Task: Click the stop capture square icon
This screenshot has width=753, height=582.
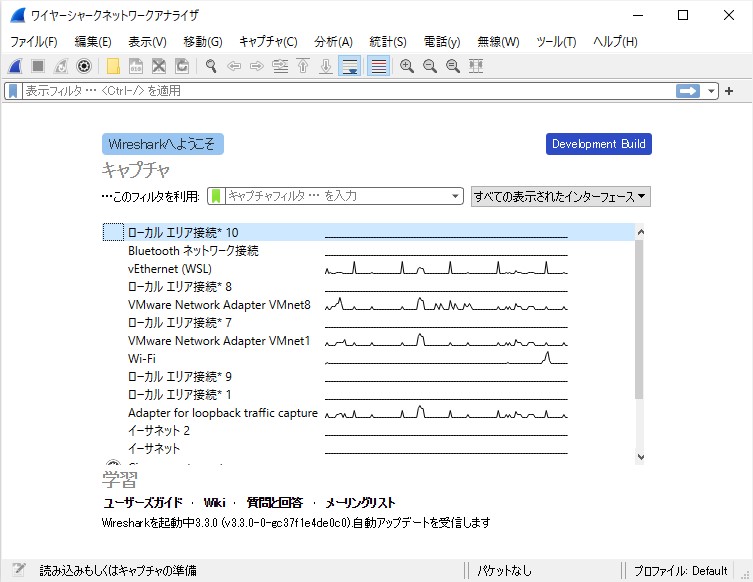Action: point(38,66)
